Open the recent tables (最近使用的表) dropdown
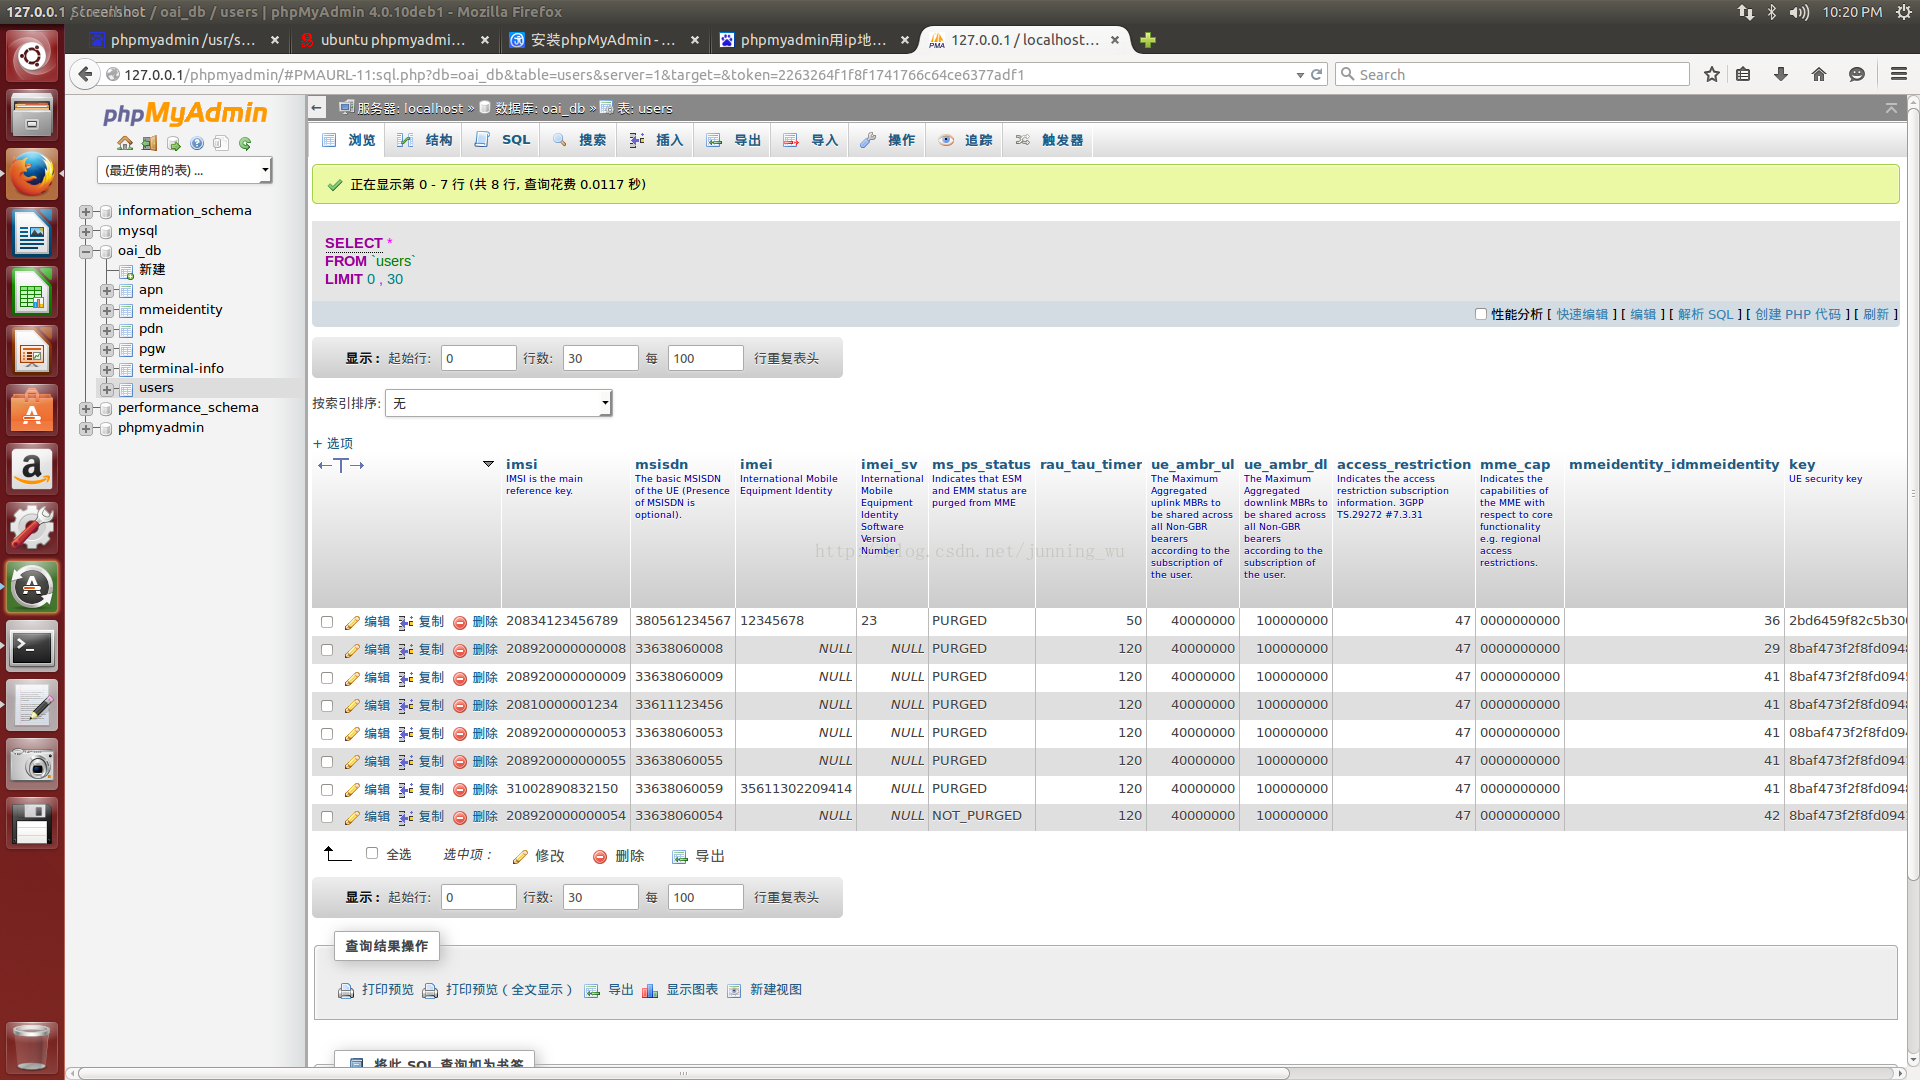 (x=184, y=171)
